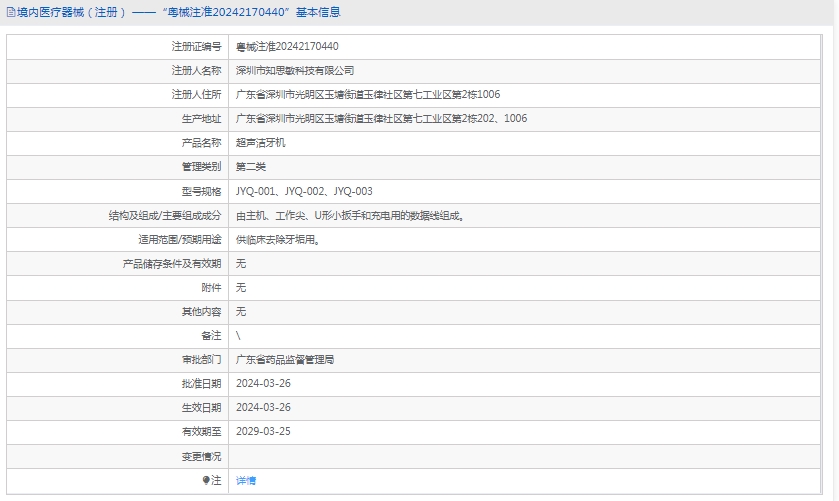
Task: Click the 生效日期 value 2024-03-26
Action: click(263, 407)
